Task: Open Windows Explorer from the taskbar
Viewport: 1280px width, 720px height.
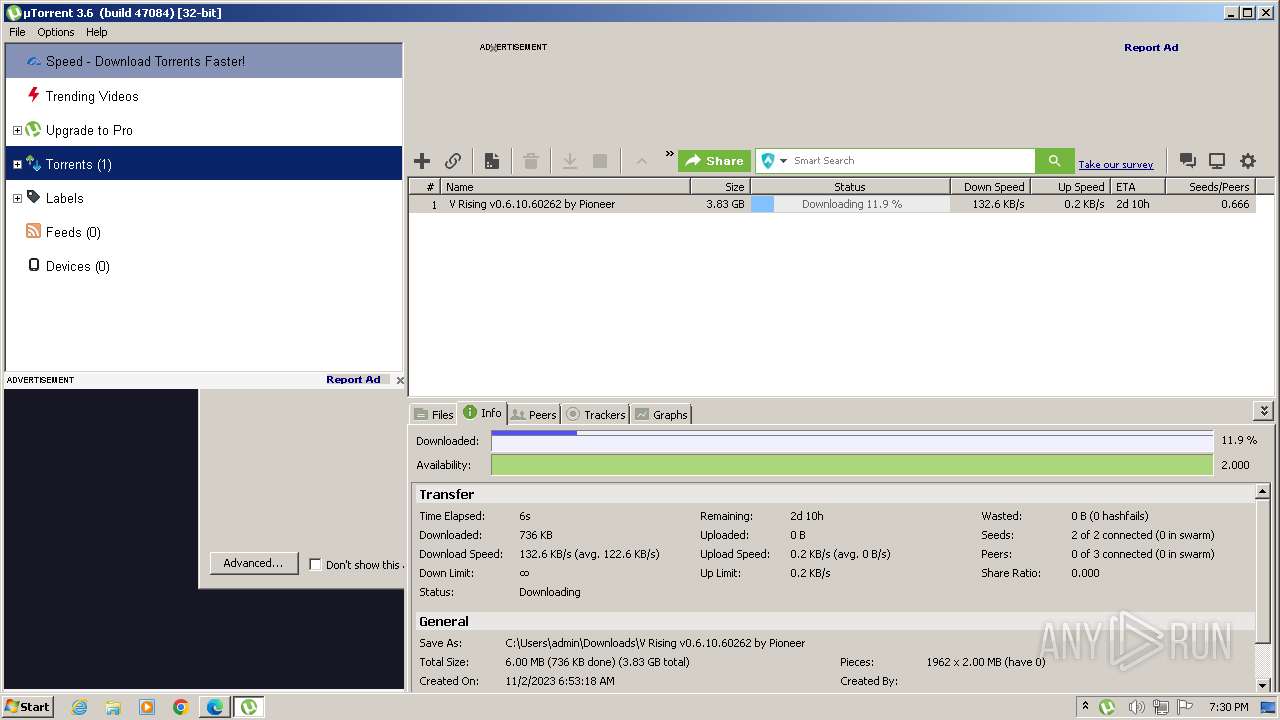Action: tap(113, 707)
